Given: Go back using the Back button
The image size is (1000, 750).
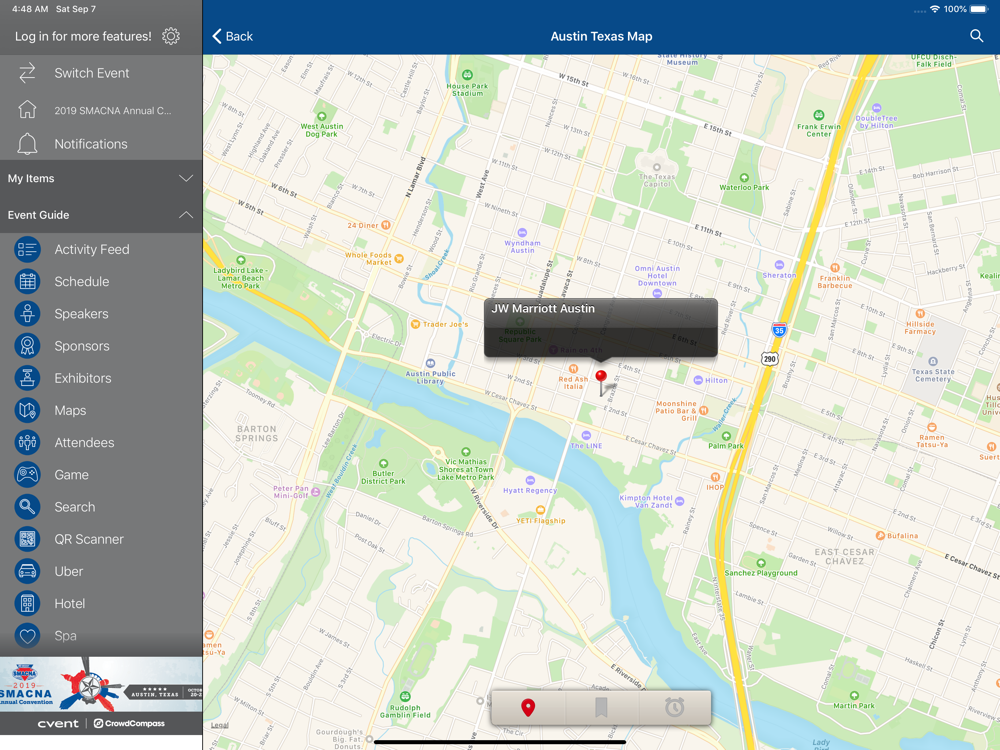Looking at the screenshot, I should pos(232,36).
